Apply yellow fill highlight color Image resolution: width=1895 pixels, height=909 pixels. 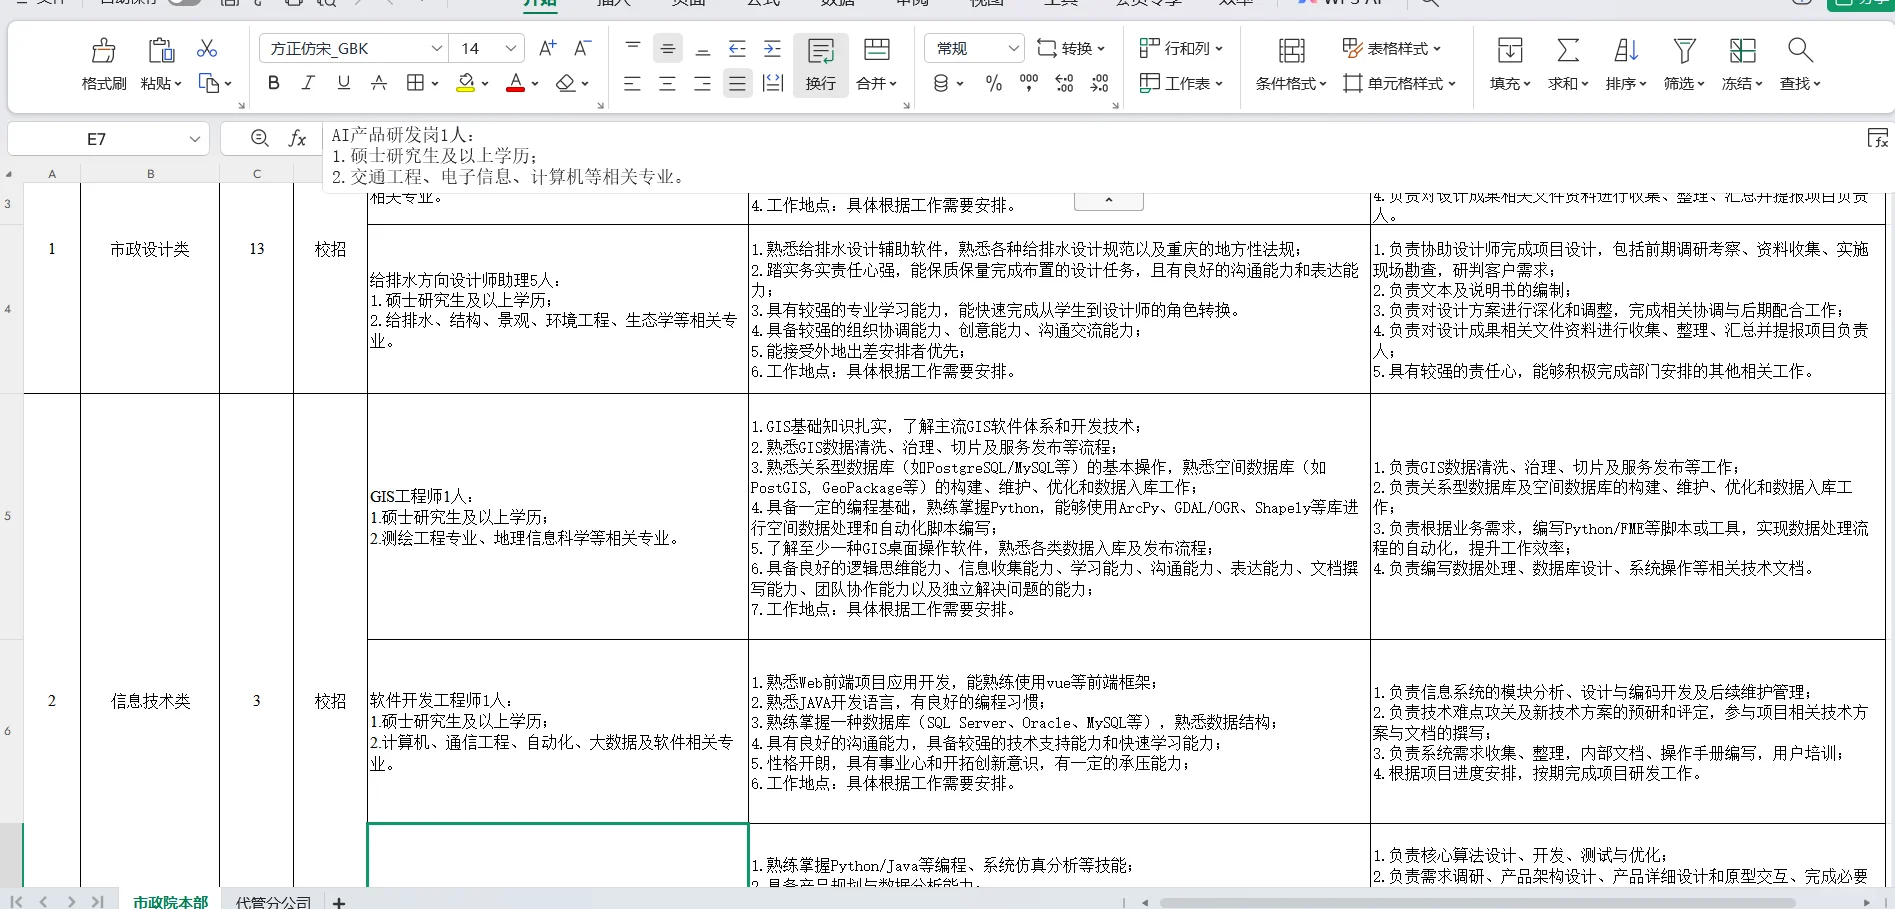(465, 83)
